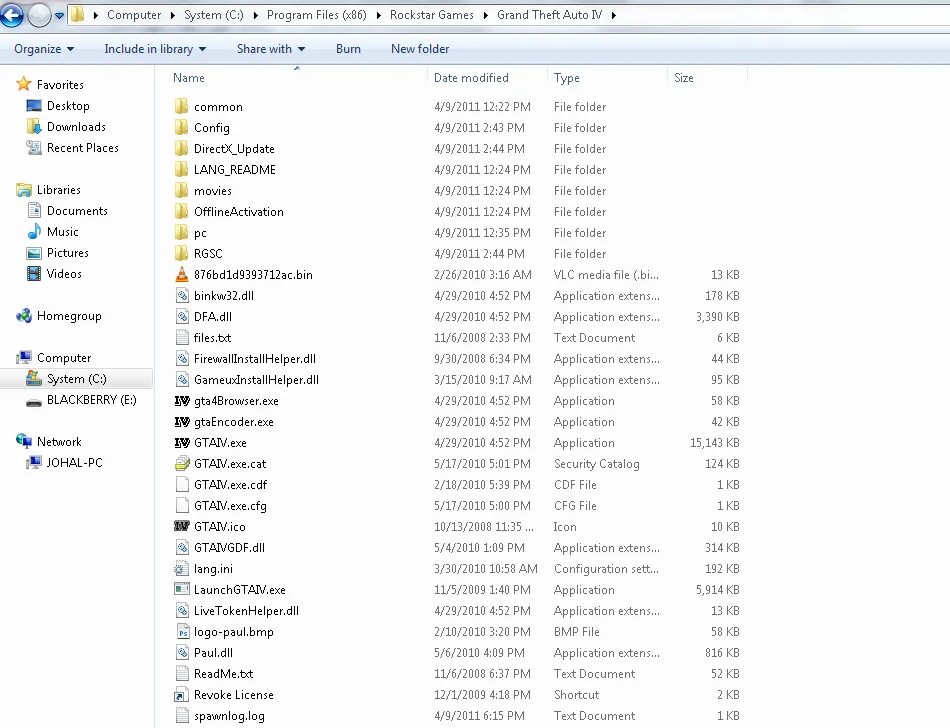Sort by the Name column header

(x=188, y=78)
